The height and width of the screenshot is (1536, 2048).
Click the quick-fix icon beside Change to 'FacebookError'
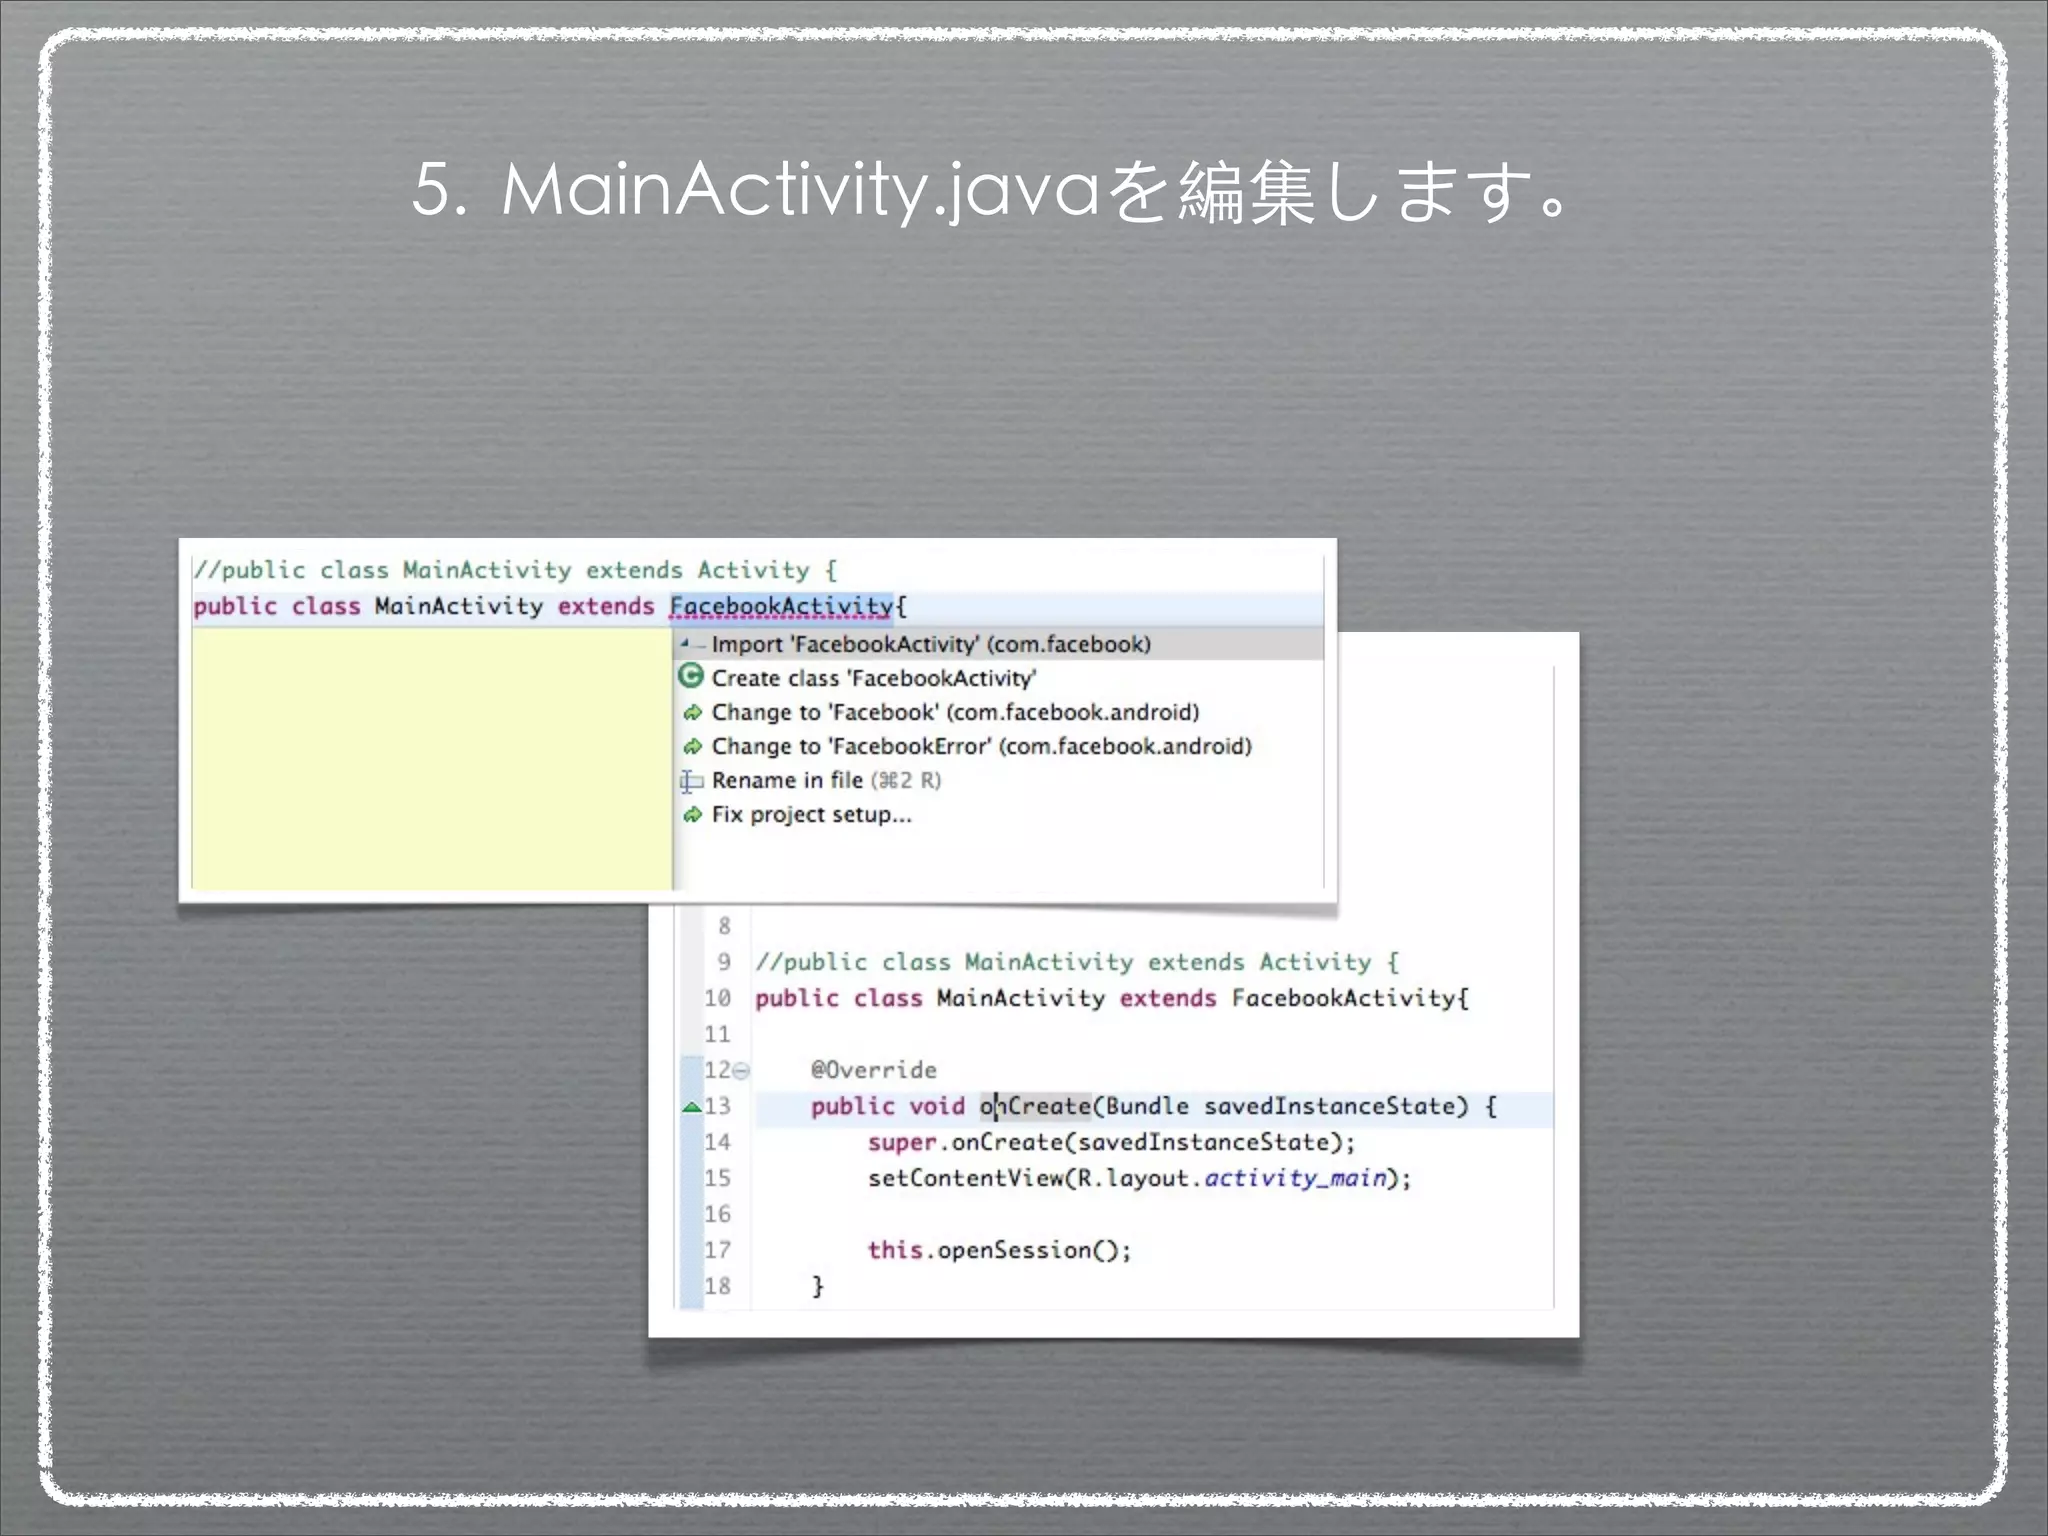coord(692,747)
